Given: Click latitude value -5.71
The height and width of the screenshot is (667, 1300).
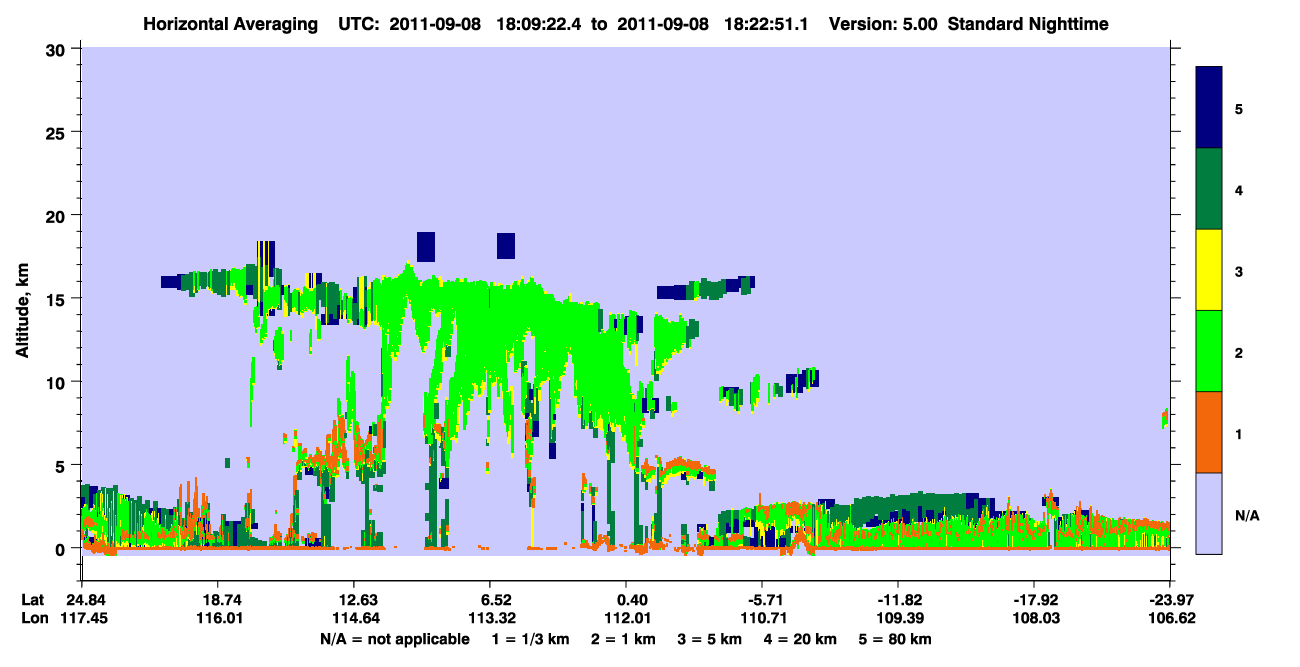Looking at the screenshot, I should (x=762, y=600).
